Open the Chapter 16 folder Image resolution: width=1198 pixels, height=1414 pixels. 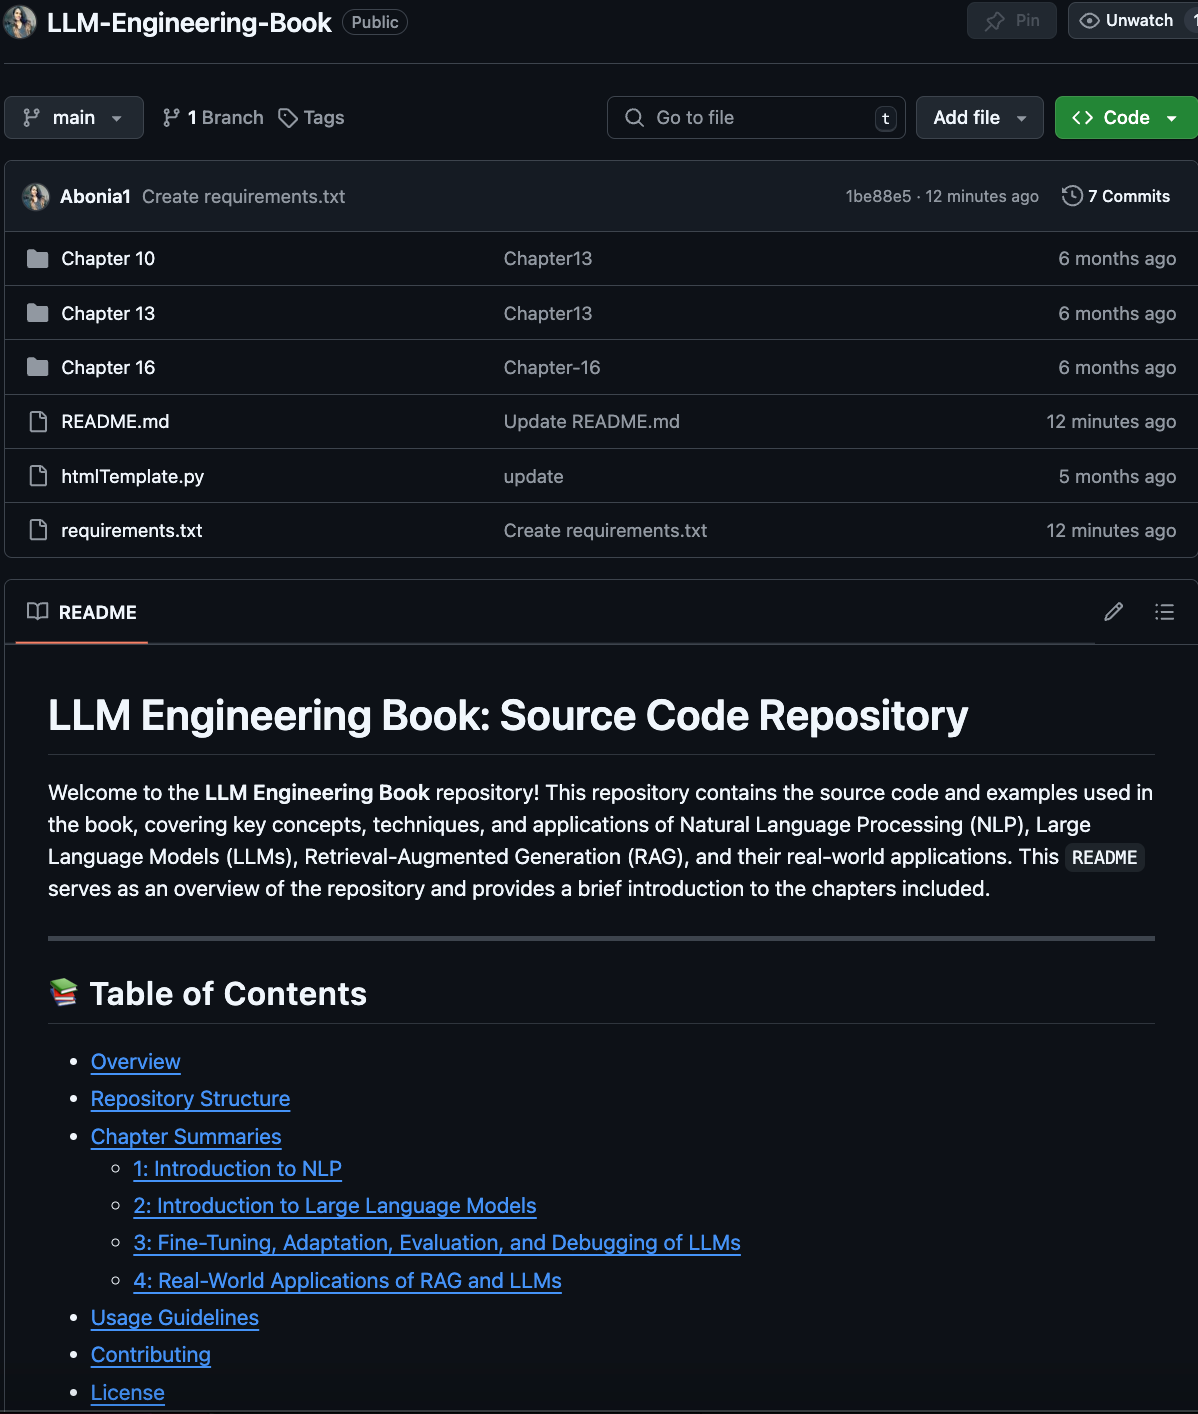tap(108, 368)
